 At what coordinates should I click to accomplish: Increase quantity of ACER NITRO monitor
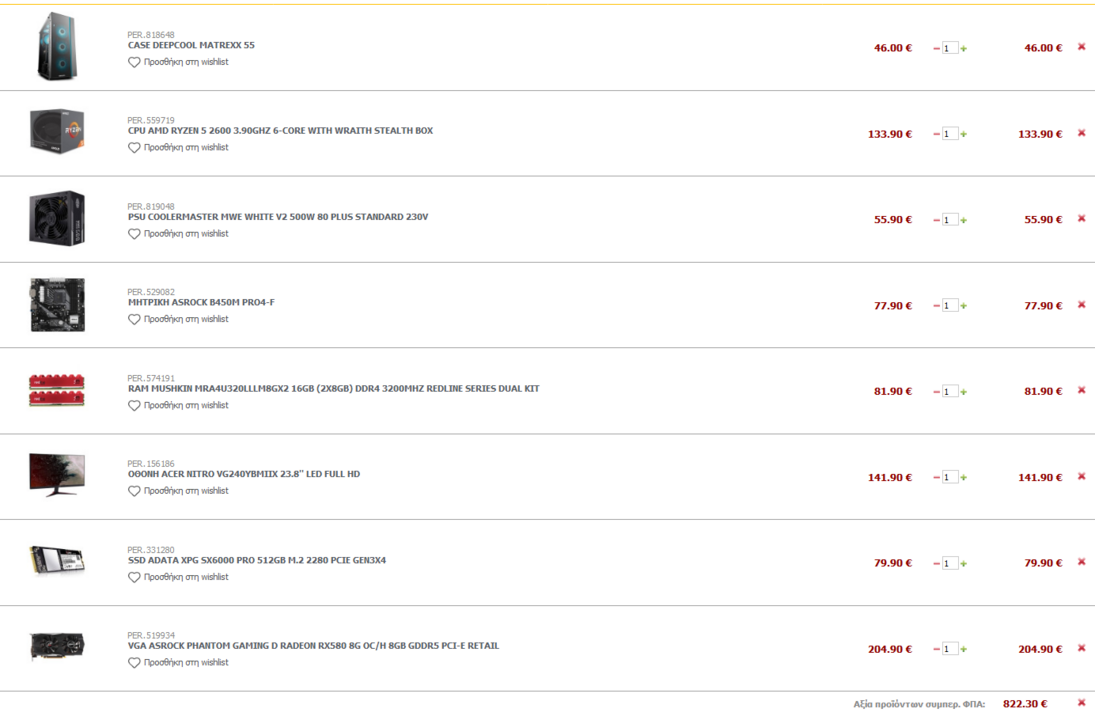point(964,478)
